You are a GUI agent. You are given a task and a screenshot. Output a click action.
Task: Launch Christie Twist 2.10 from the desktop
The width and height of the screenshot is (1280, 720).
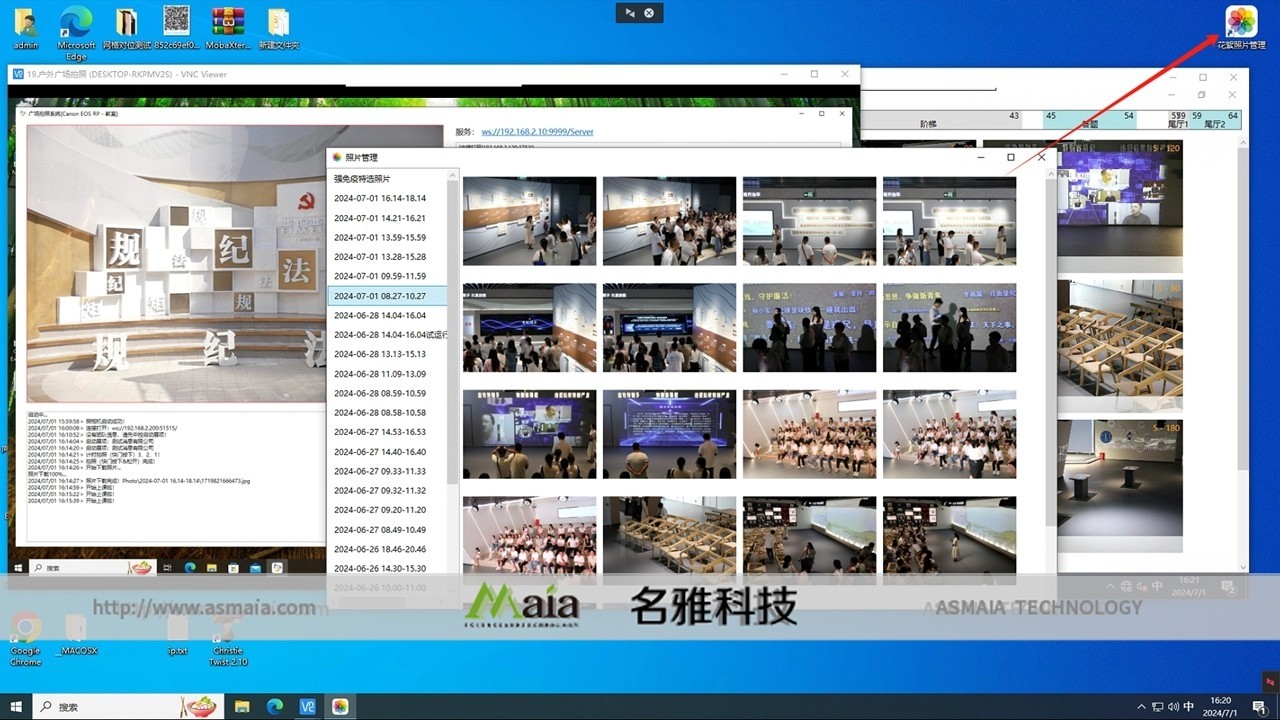228,639
